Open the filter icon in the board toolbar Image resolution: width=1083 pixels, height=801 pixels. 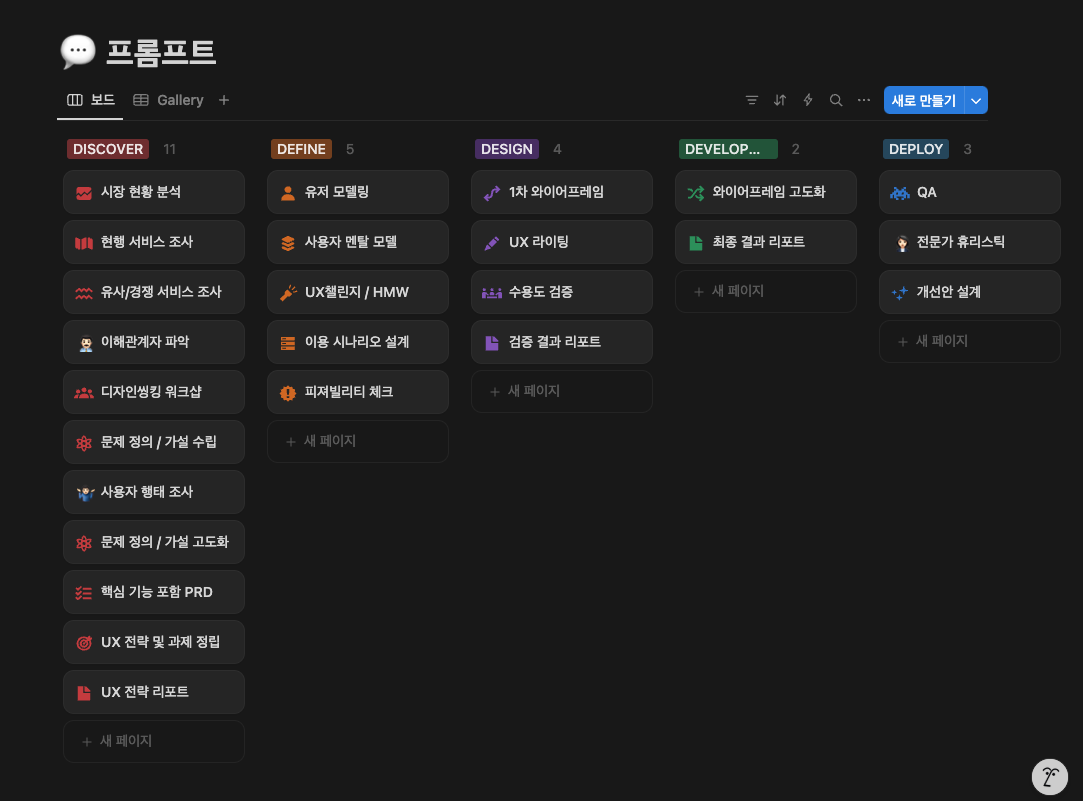pos(751,100)
